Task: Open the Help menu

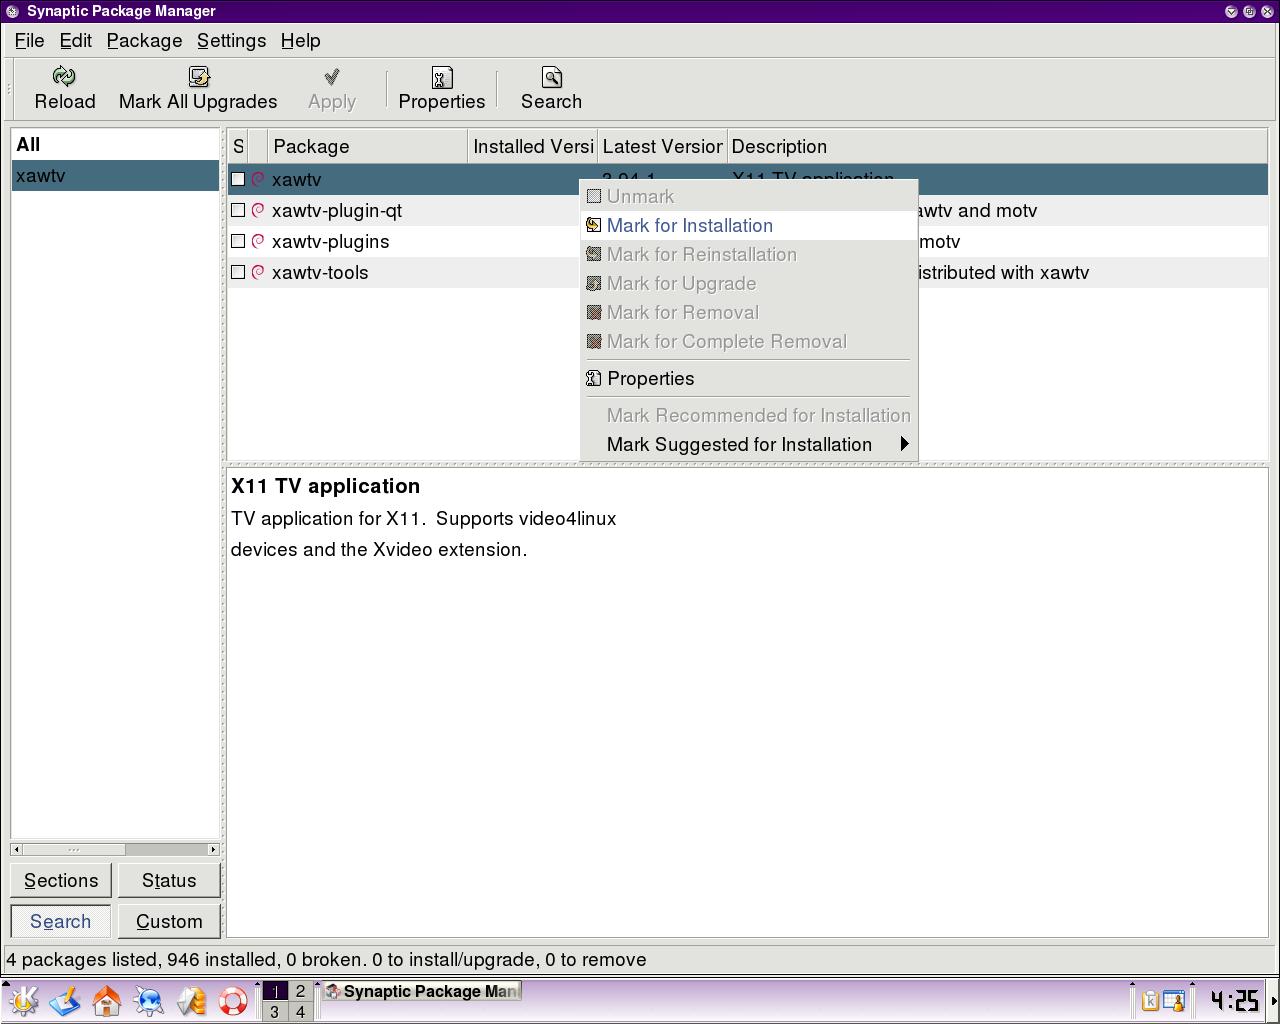Action: coord(300,41)
